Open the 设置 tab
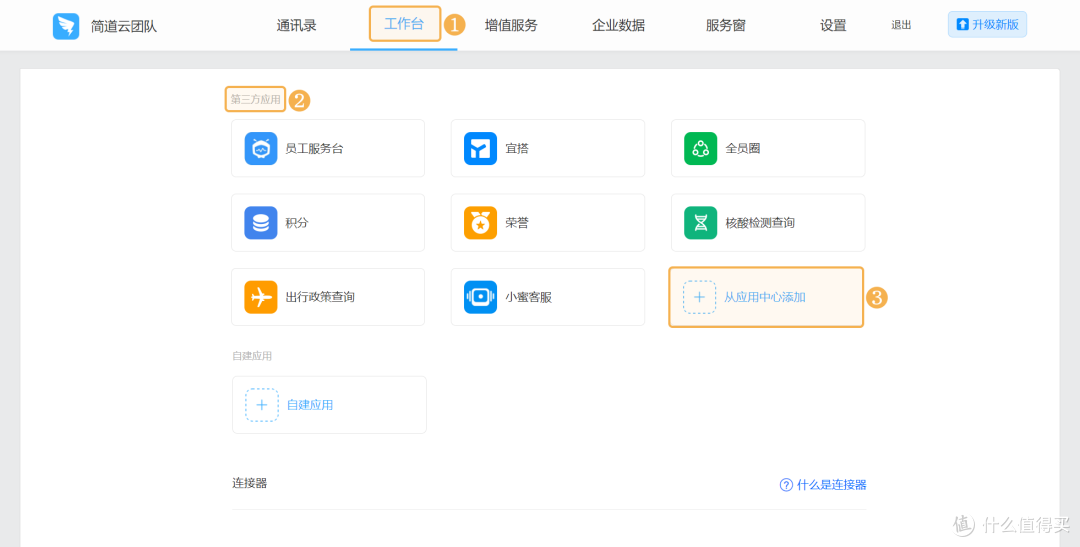1080x547 pixels. 833,26
